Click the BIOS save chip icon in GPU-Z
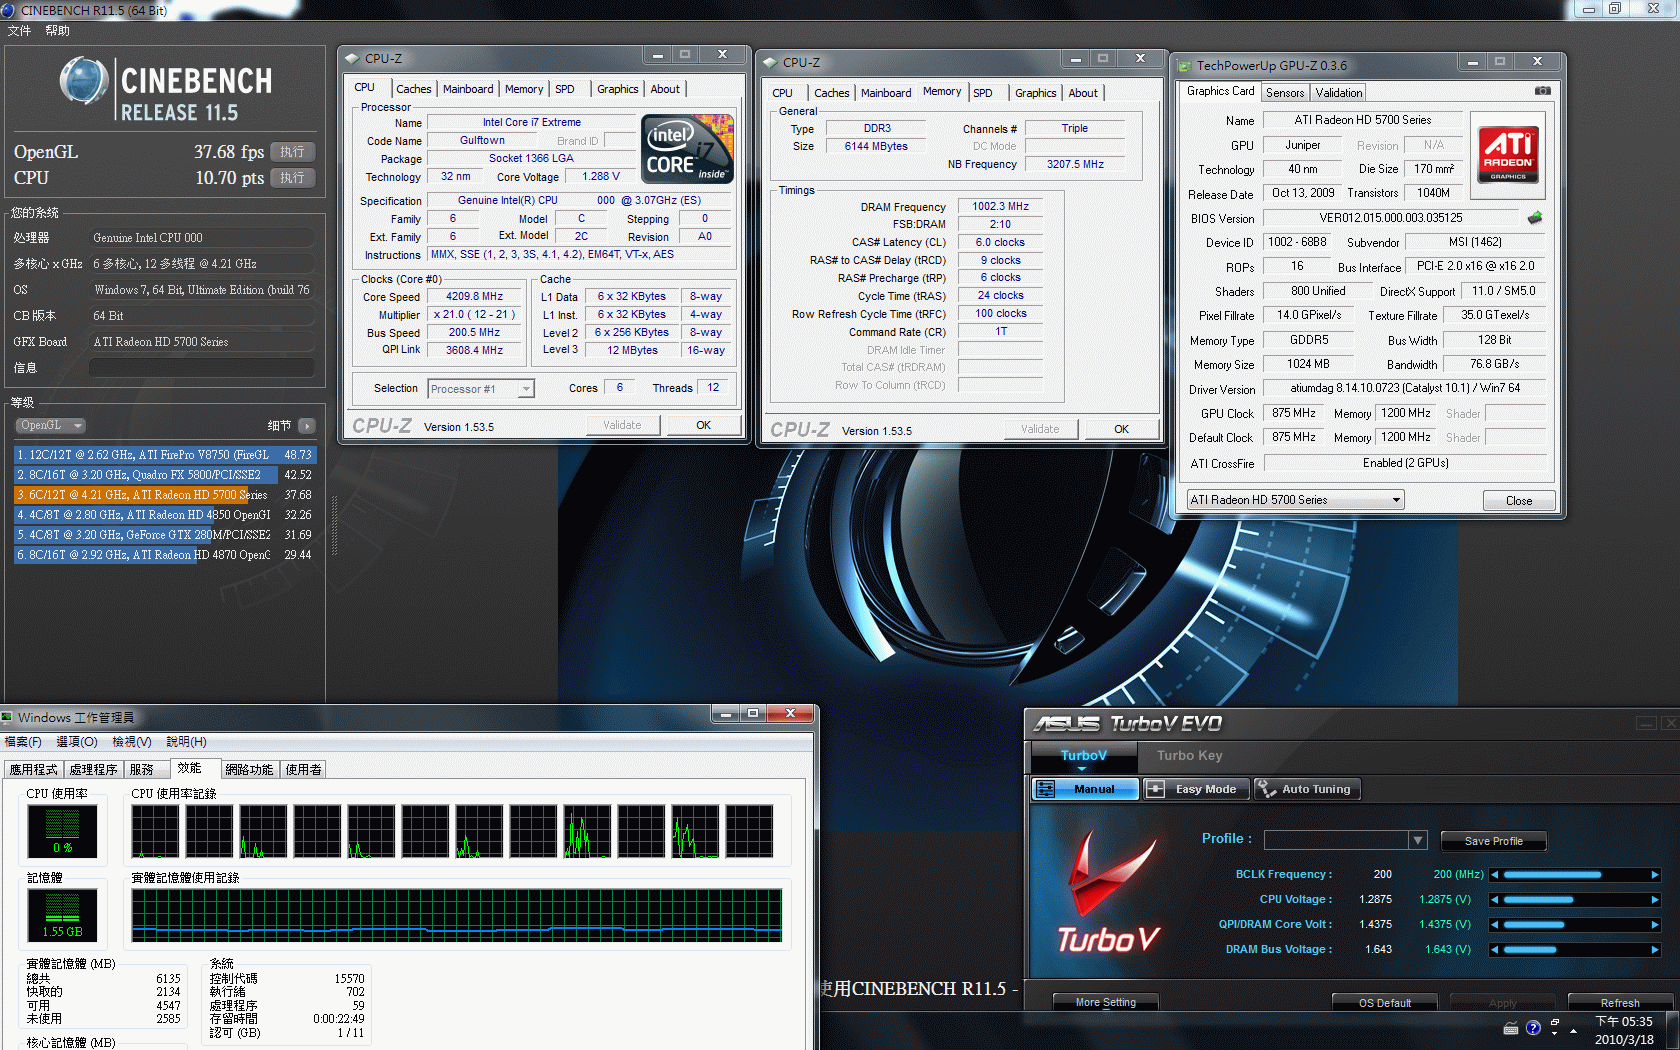 [1535, 217]
